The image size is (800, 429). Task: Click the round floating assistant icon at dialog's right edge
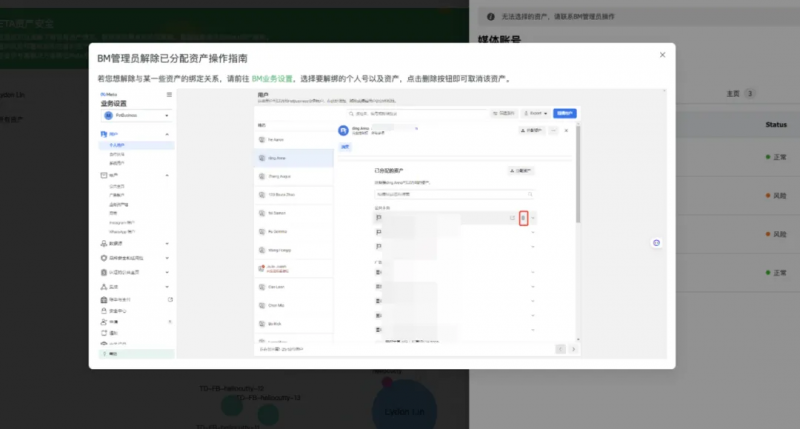657,243
